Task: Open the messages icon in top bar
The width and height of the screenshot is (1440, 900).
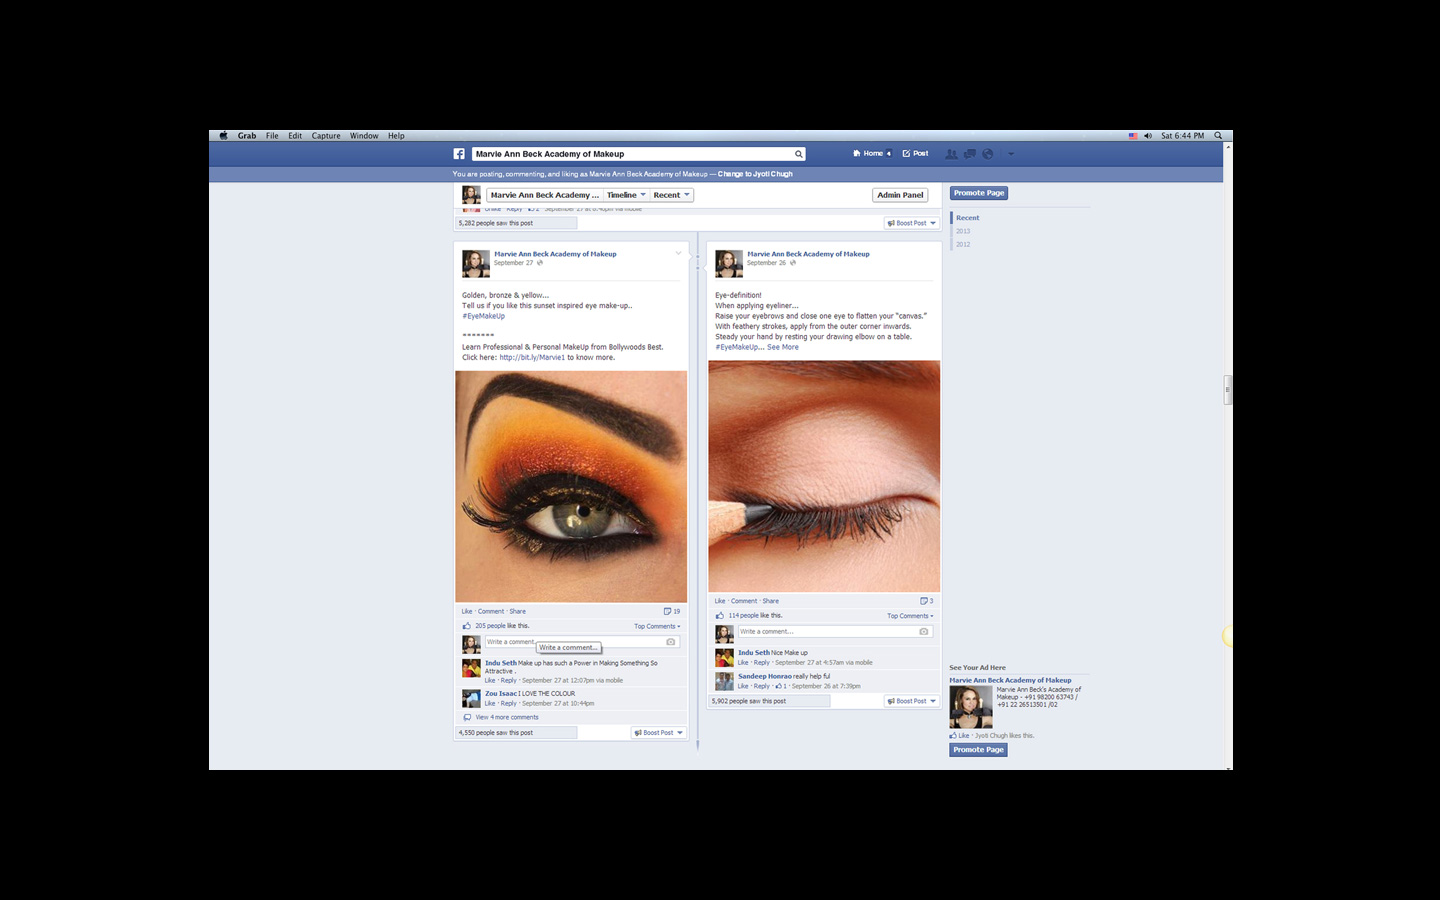Action: 969,154
